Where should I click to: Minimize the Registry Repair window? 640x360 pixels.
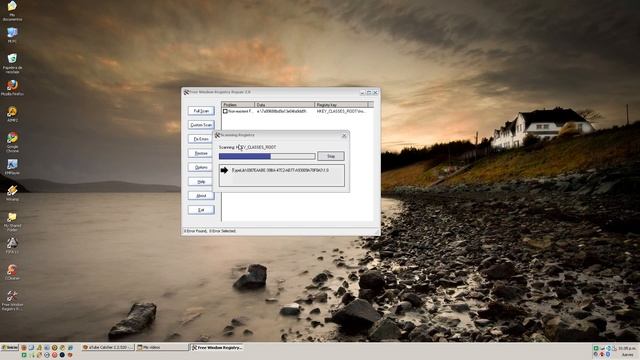pos(362,93)
